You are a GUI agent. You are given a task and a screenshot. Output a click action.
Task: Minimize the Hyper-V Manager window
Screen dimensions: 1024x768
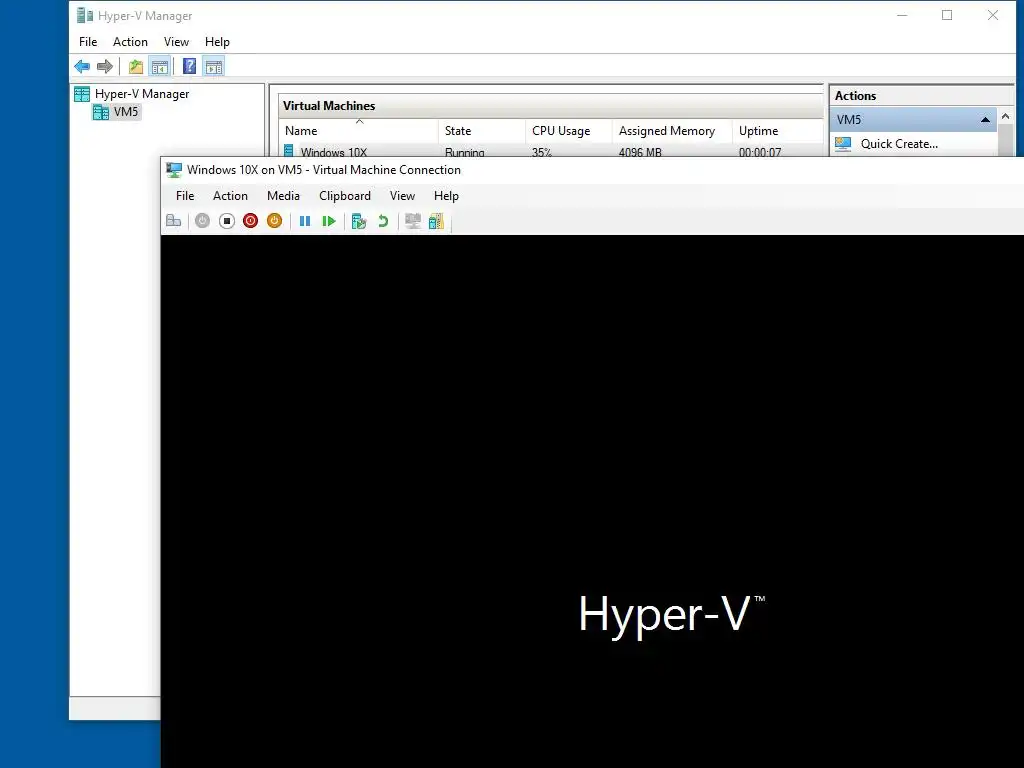902,15
